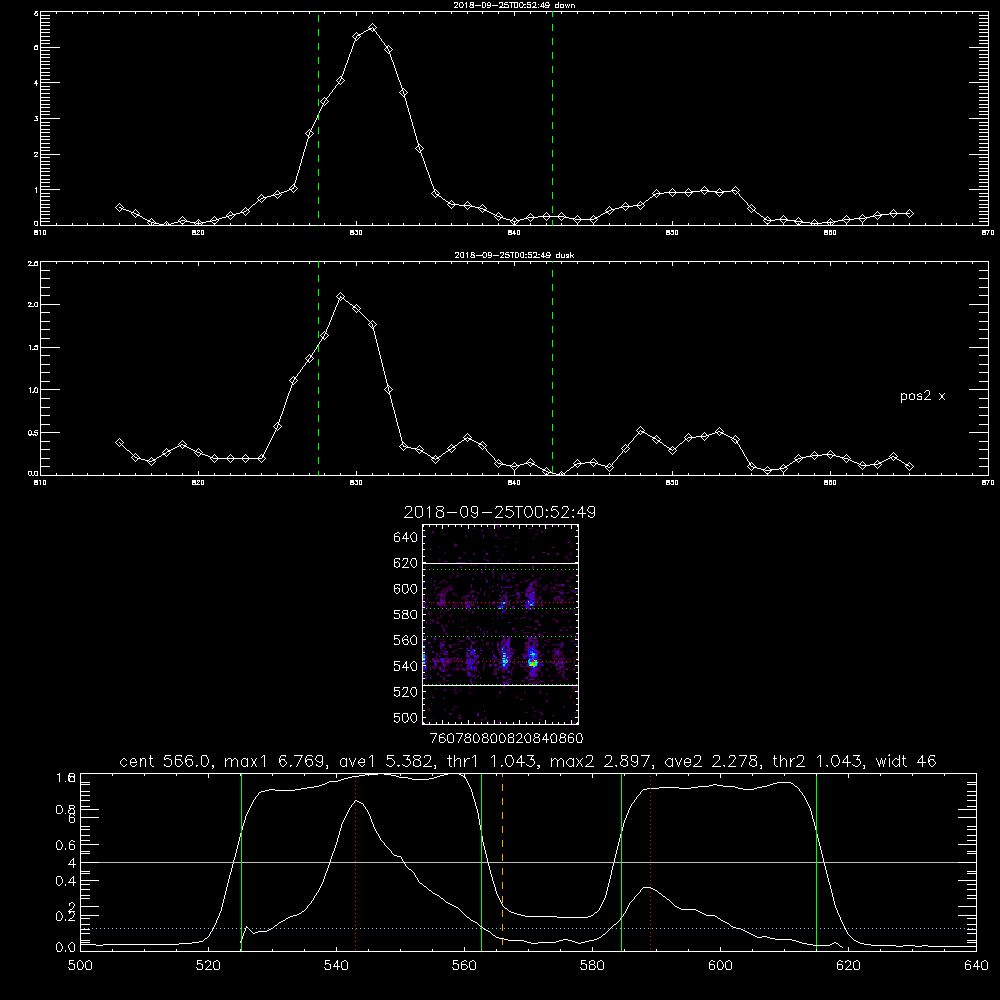
Task: Click the 'widt 46' value
Action: (x=906, y=761)
